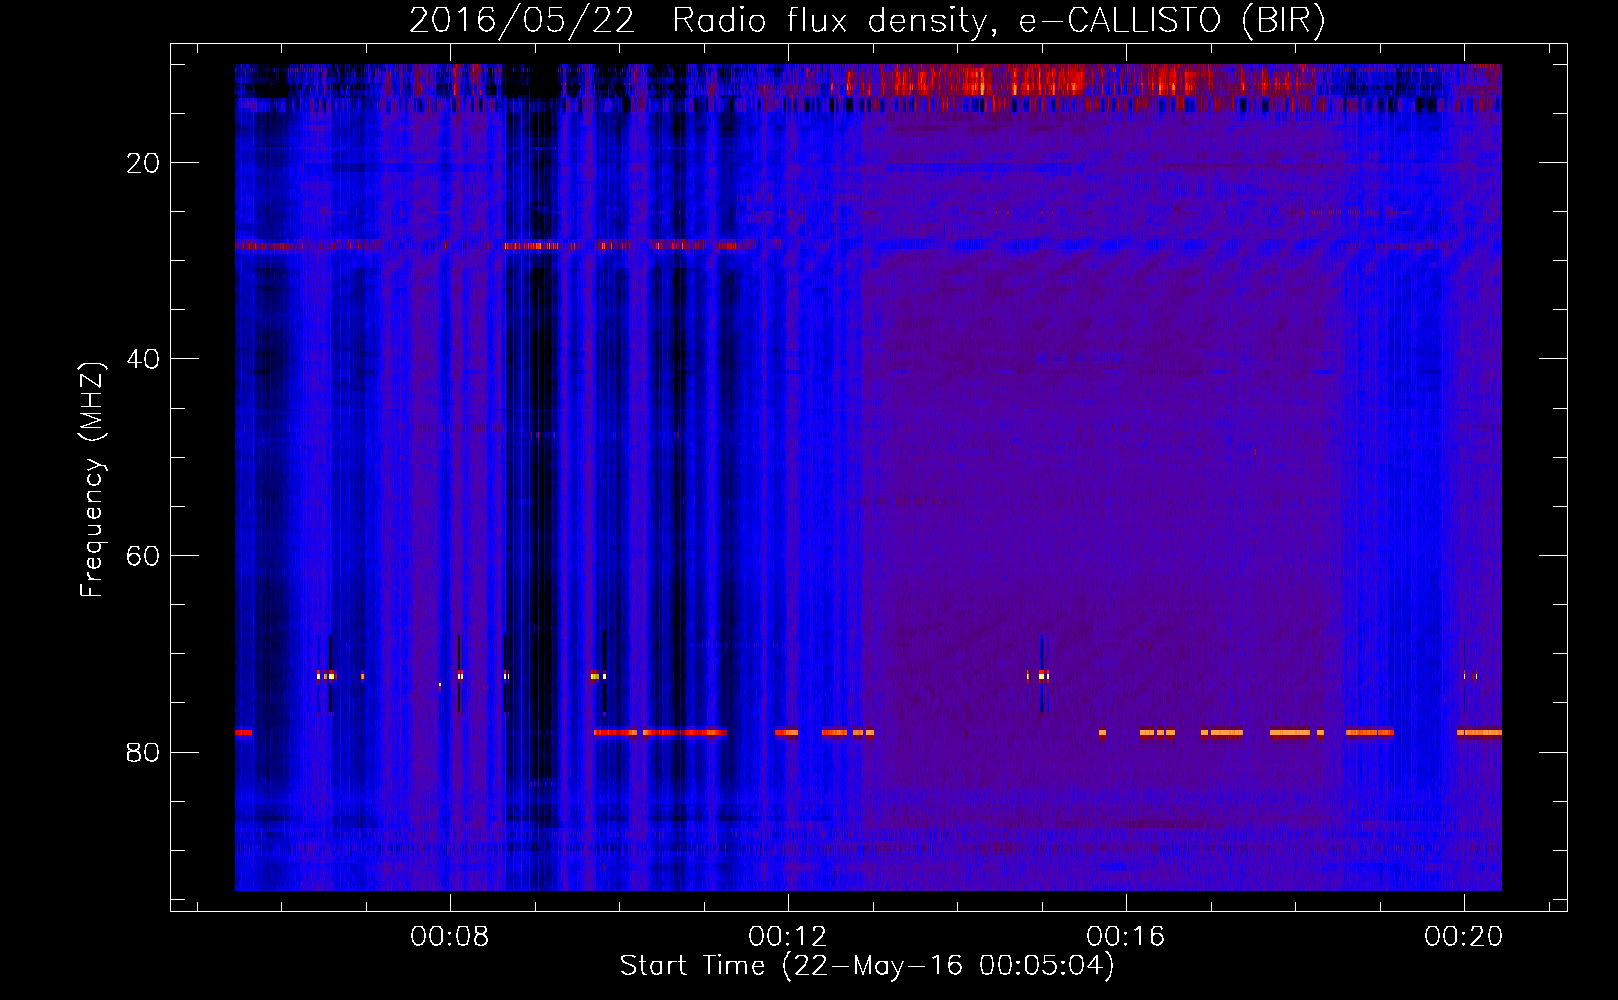Click the date "2016/05/22" in the title
The image size is (1618, 1000).
tap(522, 21)
